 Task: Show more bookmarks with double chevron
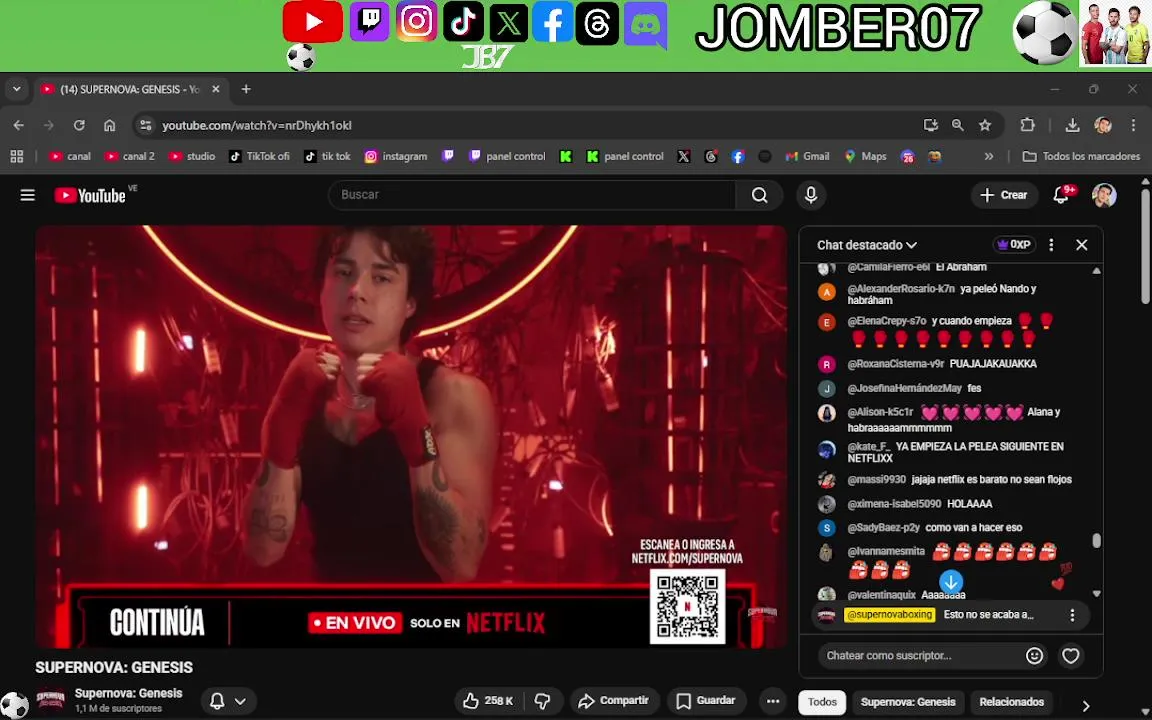(x=989, y=156)
